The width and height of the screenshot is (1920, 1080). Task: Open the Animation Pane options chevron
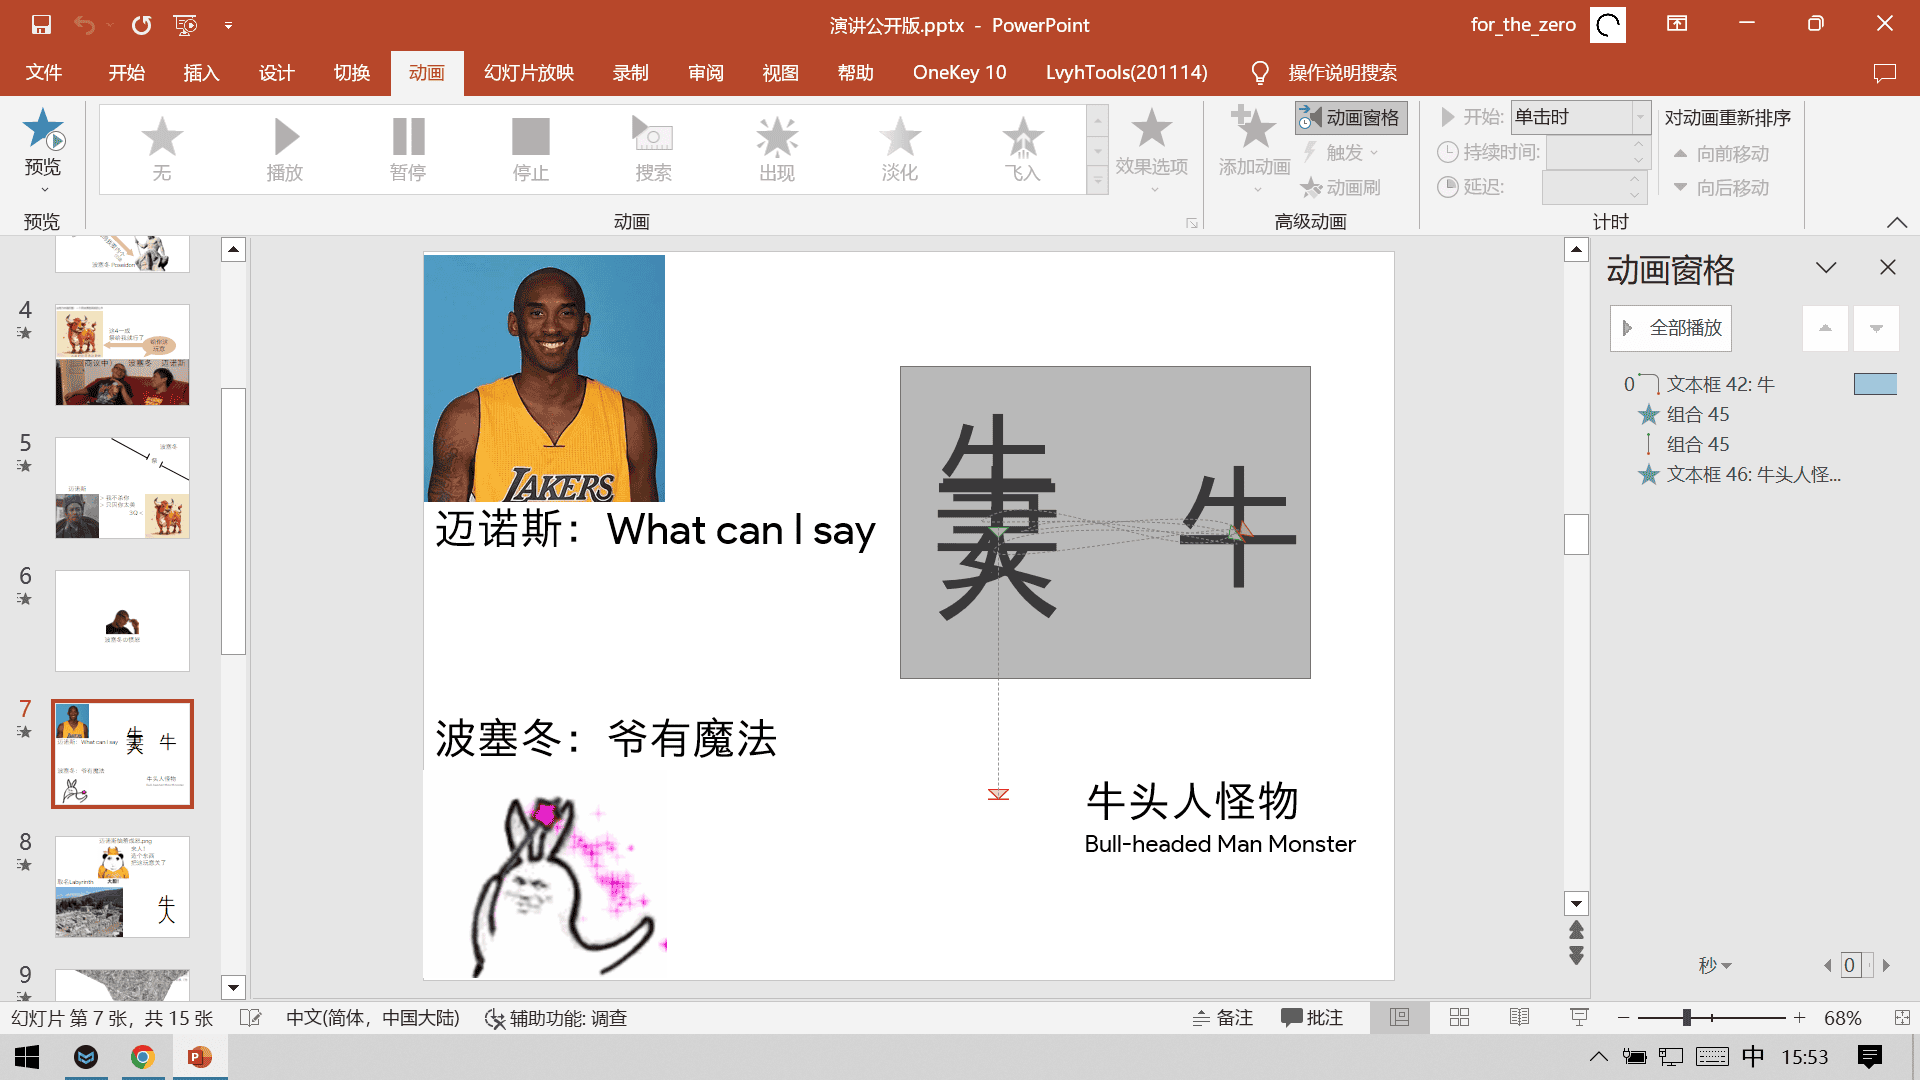(1826, 267)
